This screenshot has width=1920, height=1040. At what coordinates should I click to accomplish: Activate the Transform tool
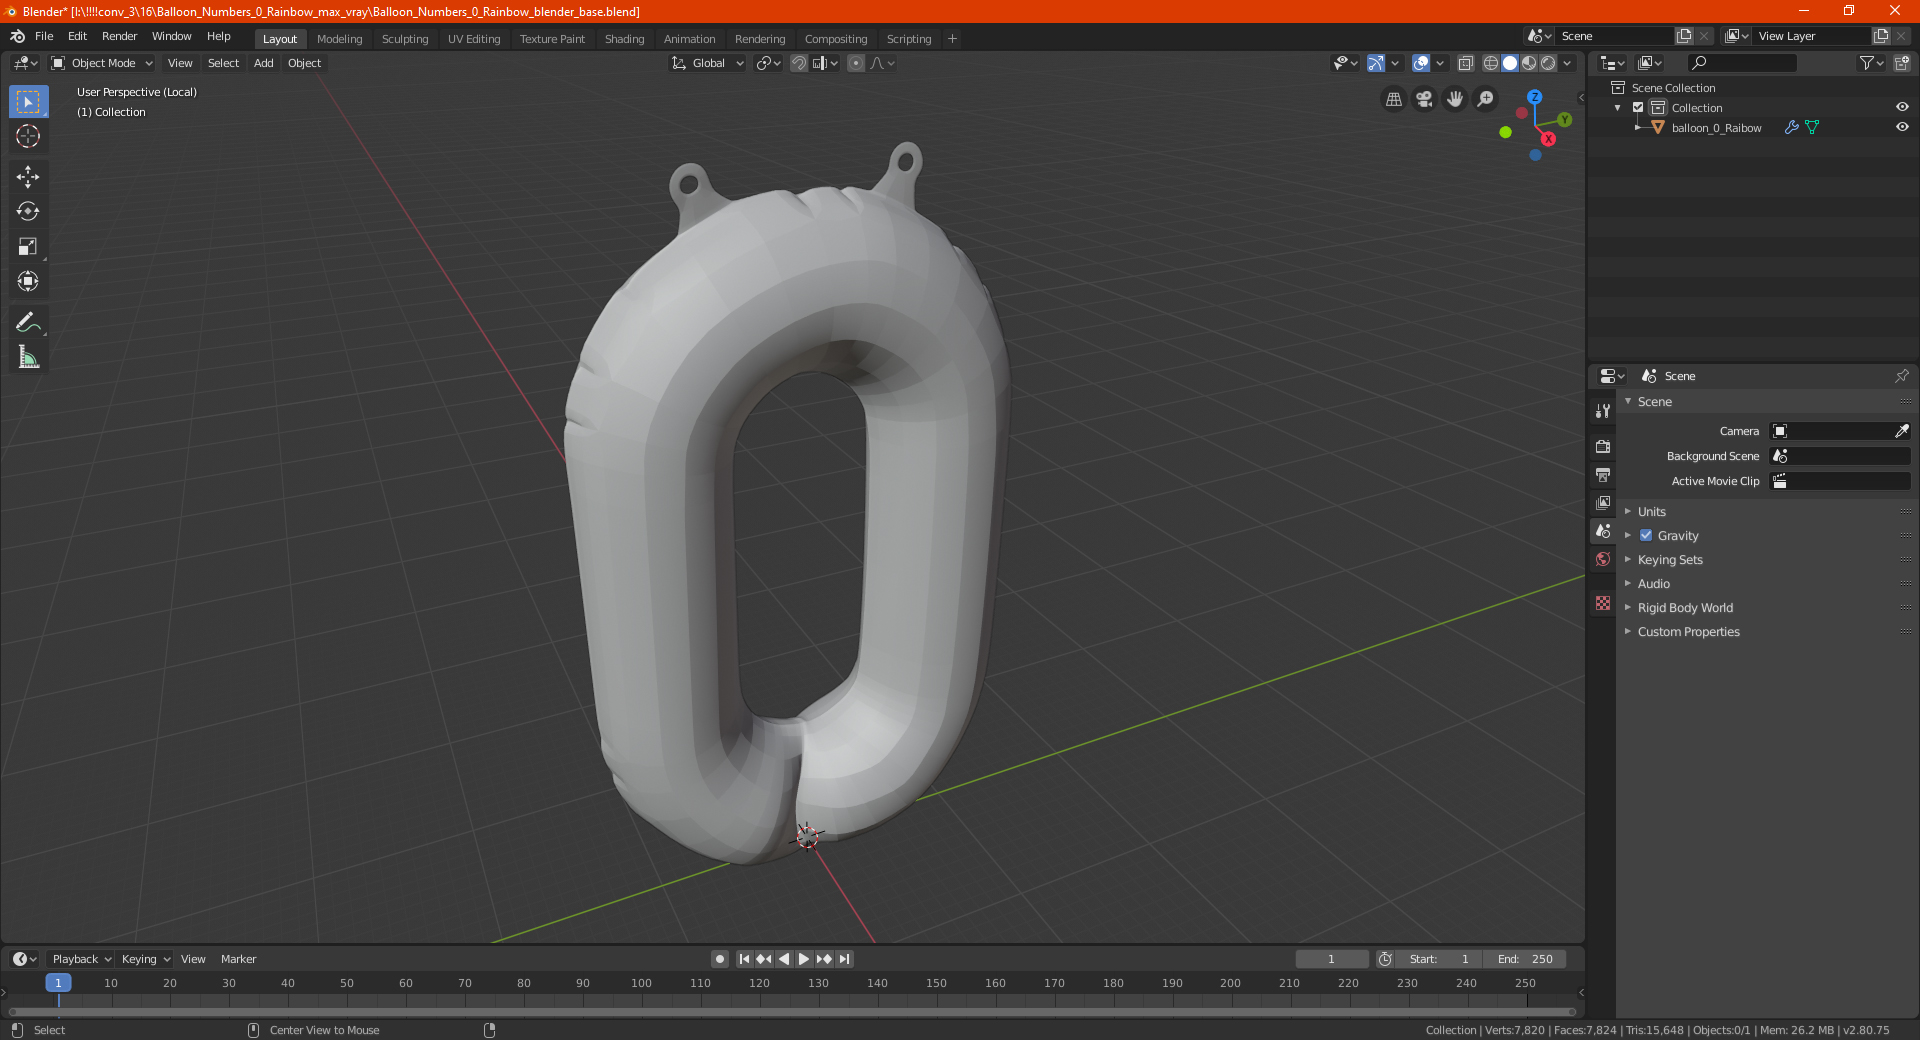click(28, 281)
